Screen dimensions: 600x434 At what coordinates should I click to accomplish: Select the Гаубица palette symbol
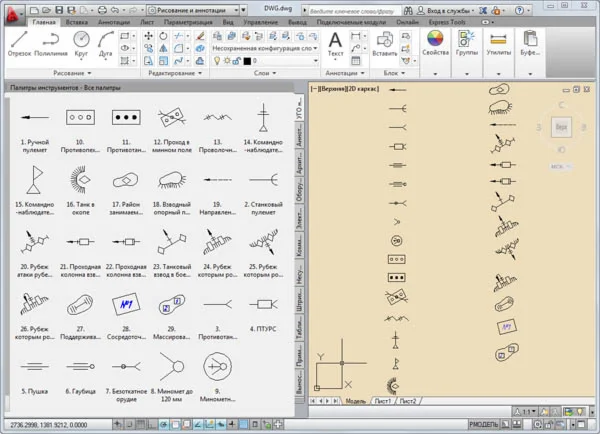point(79,367)
